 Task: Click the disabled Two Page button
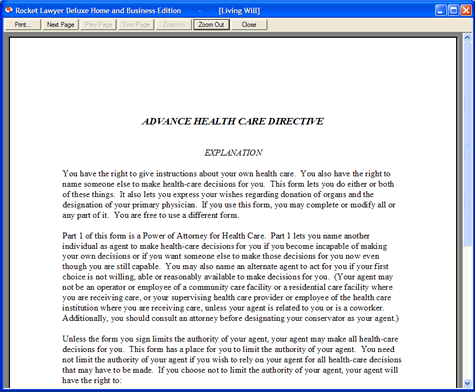click(136, 25)
